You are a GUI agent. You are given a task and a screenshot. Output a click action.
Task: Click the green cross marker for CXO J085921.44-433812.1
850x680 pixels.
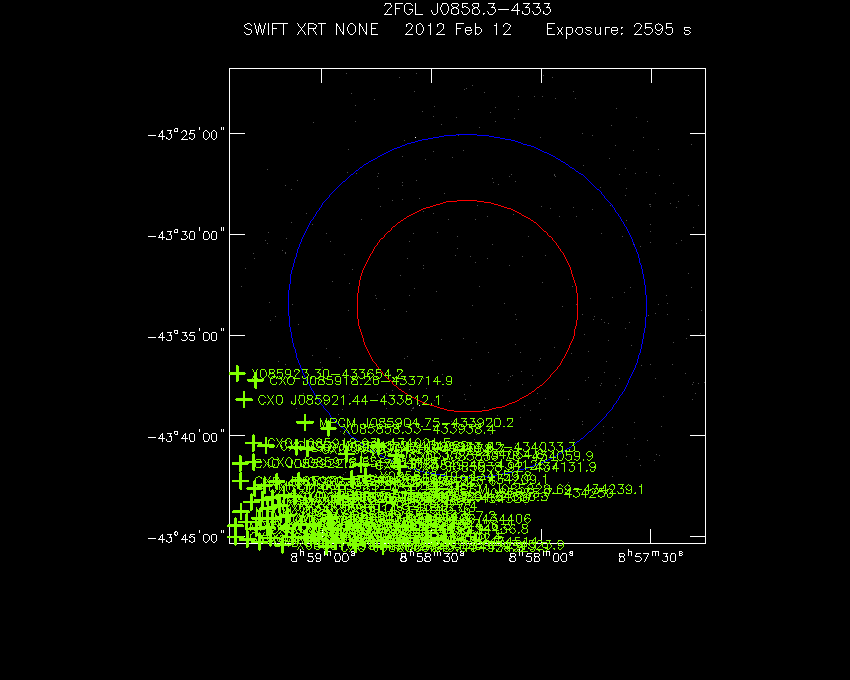(x=244, y=400)
